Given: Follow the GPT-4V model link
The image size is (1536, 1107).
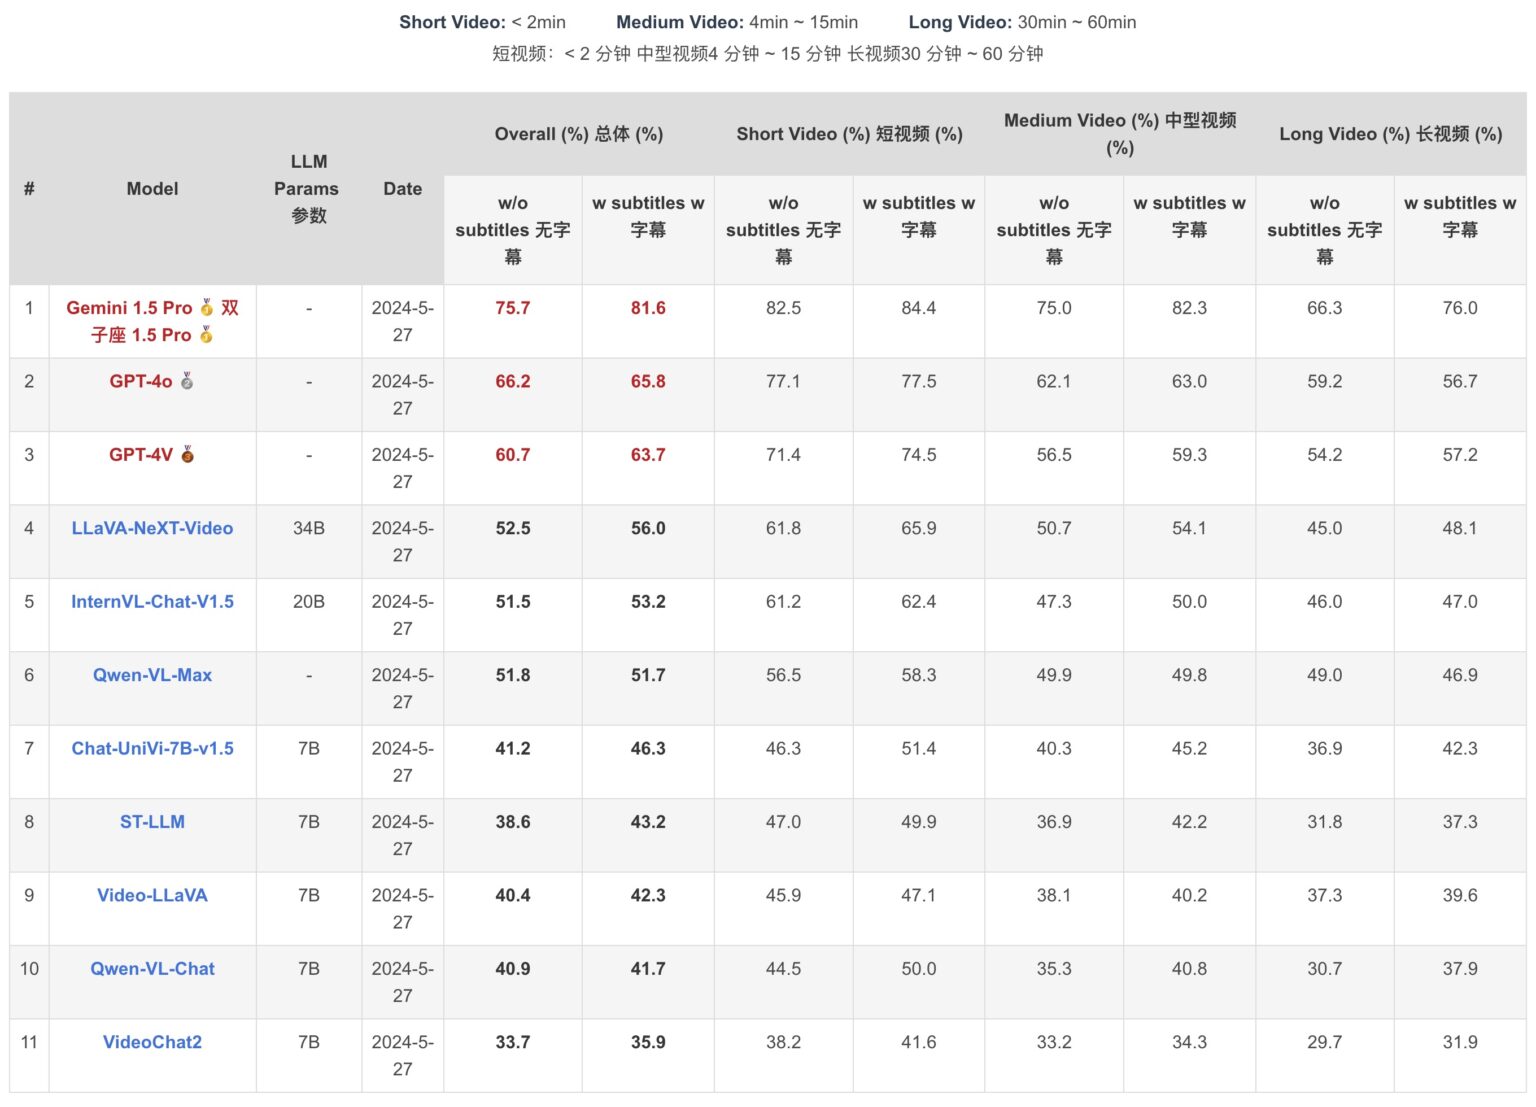Looking at the screenshot, I should [141, 455].
